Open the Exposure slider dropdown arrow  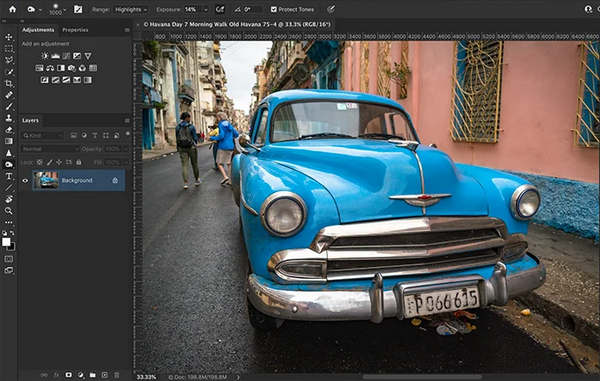coord(206,10)
